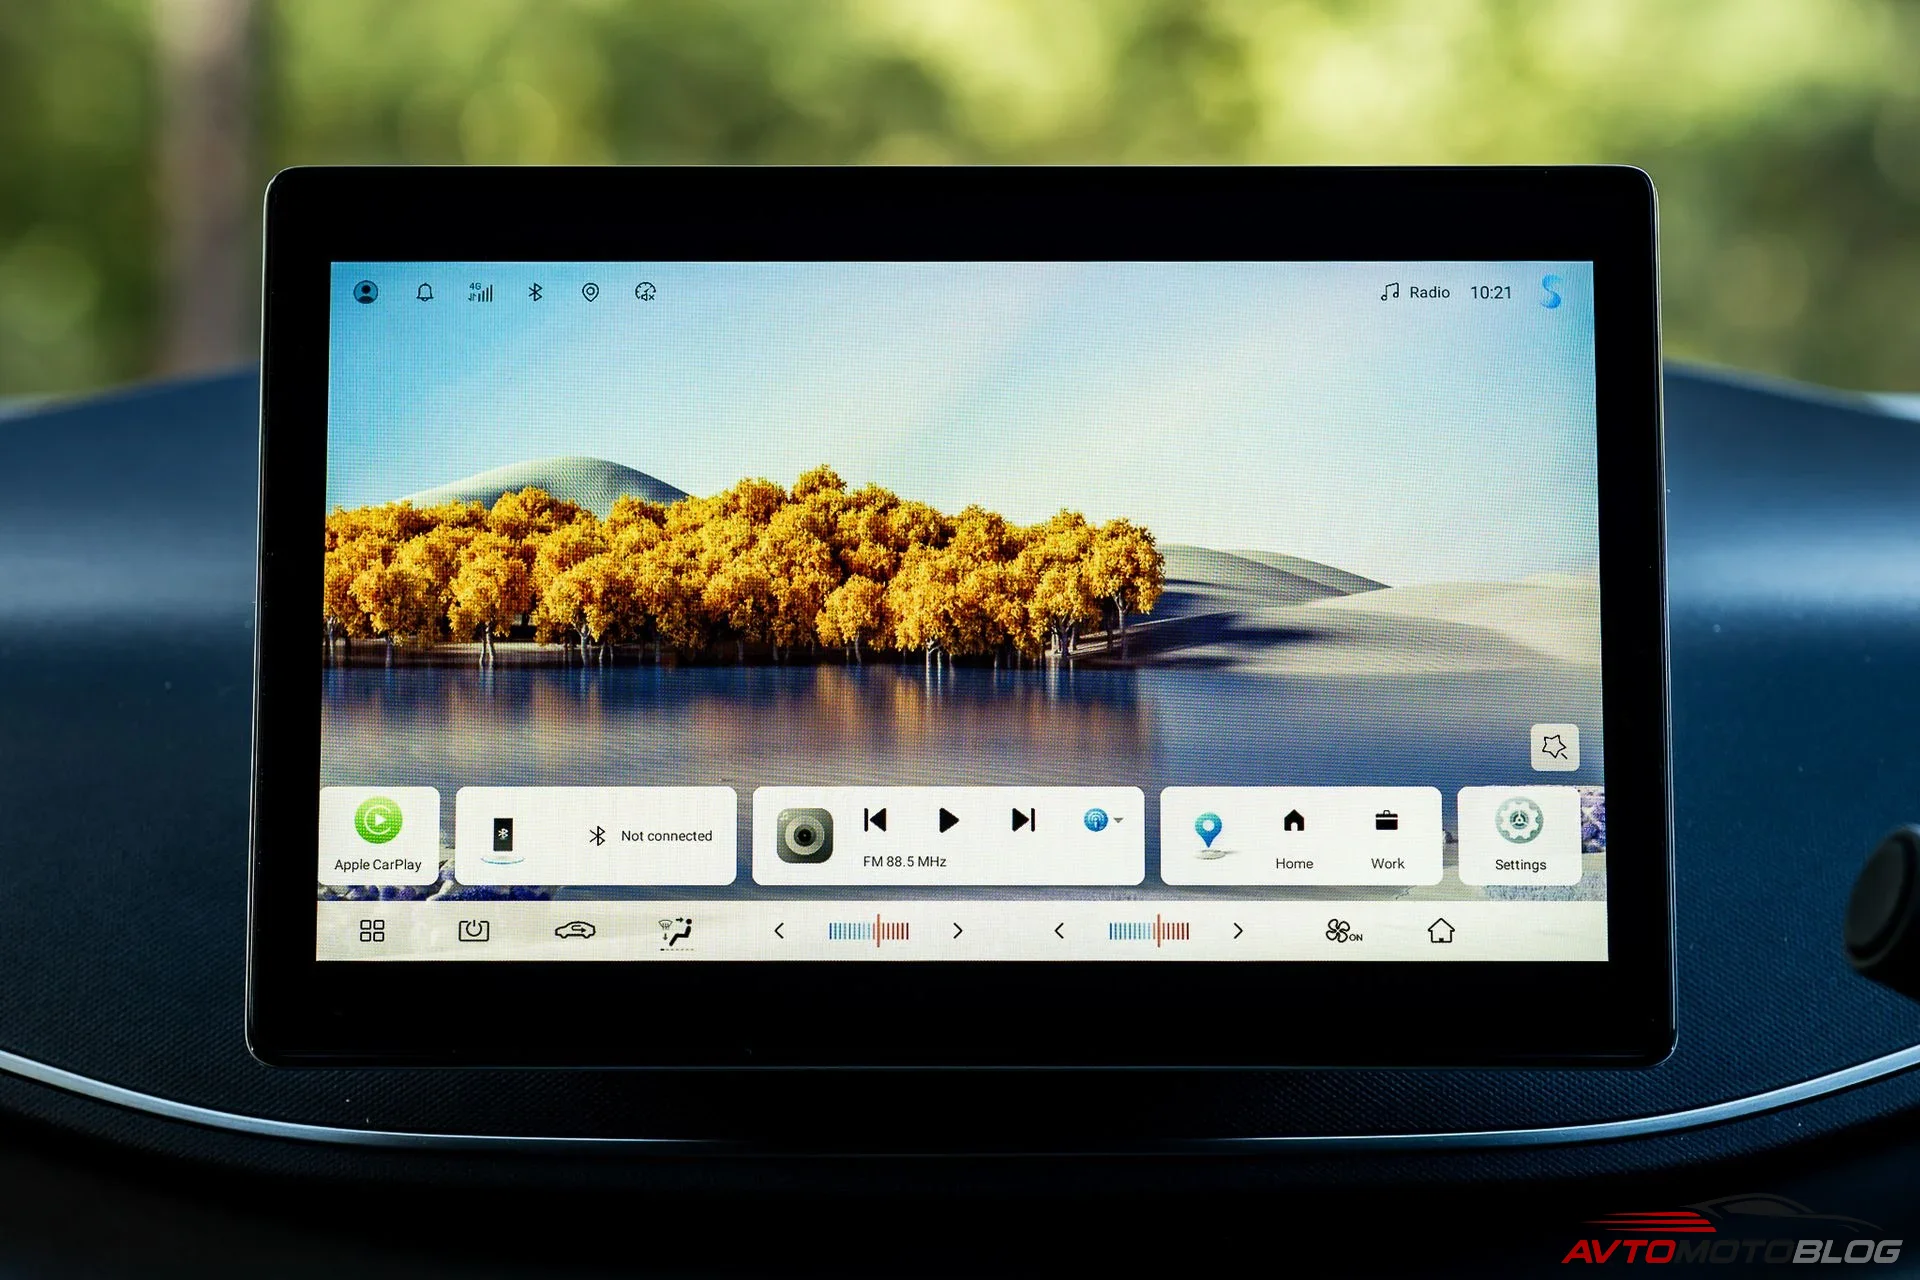Viewport: 1920px width, 1280px height.
Task: Open the Radio source from status bar
Action: (x=1415, y=292)
